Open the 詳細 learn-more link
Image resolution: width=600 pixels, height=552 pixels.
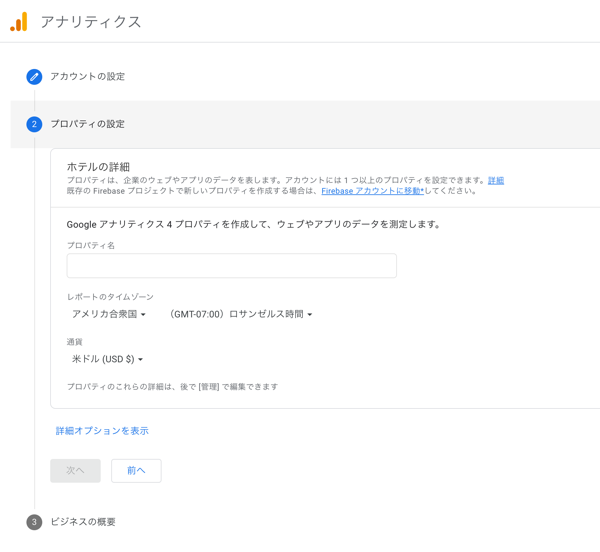496,180
